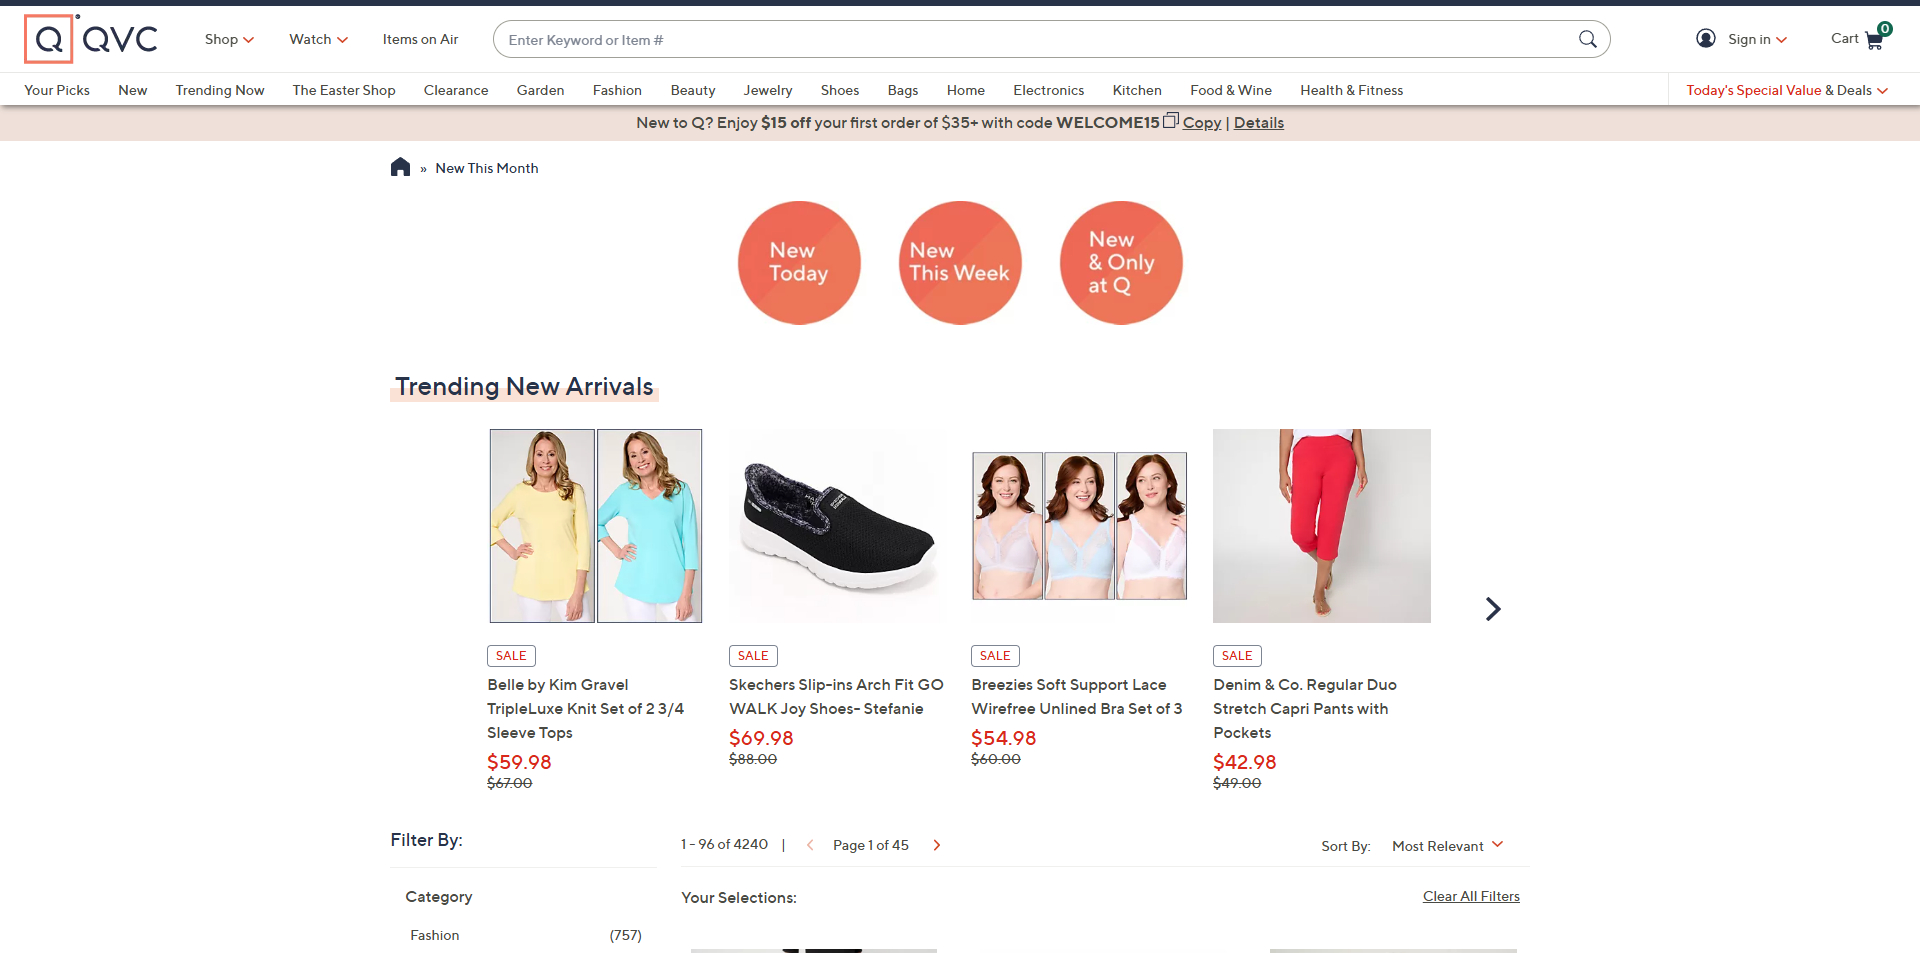Open the Details link for the welcome offer
The height and width of the screenshot is (953, 1920).
coord(1258,122)
